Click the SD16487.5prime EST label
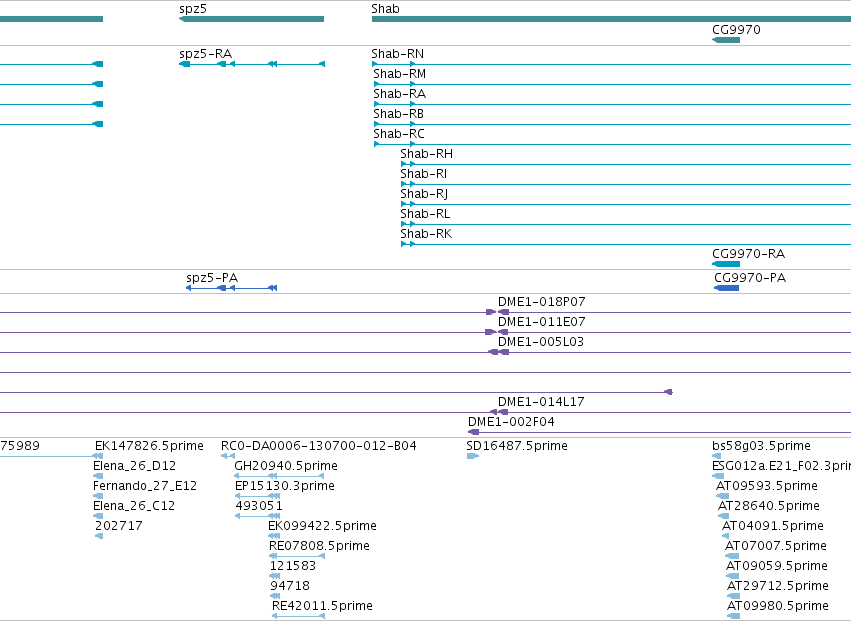This screenshot has height=621, width=851. click(x=517, y=446)
